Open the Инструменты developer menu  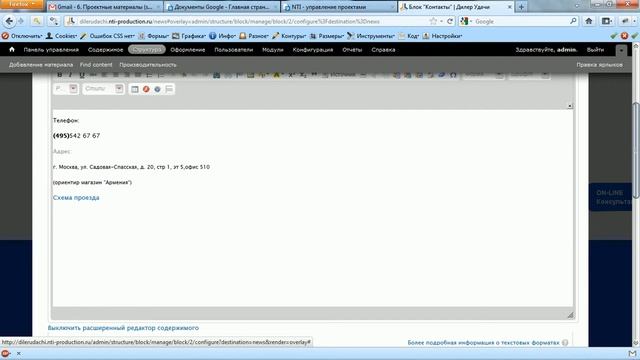click(371, 36)
